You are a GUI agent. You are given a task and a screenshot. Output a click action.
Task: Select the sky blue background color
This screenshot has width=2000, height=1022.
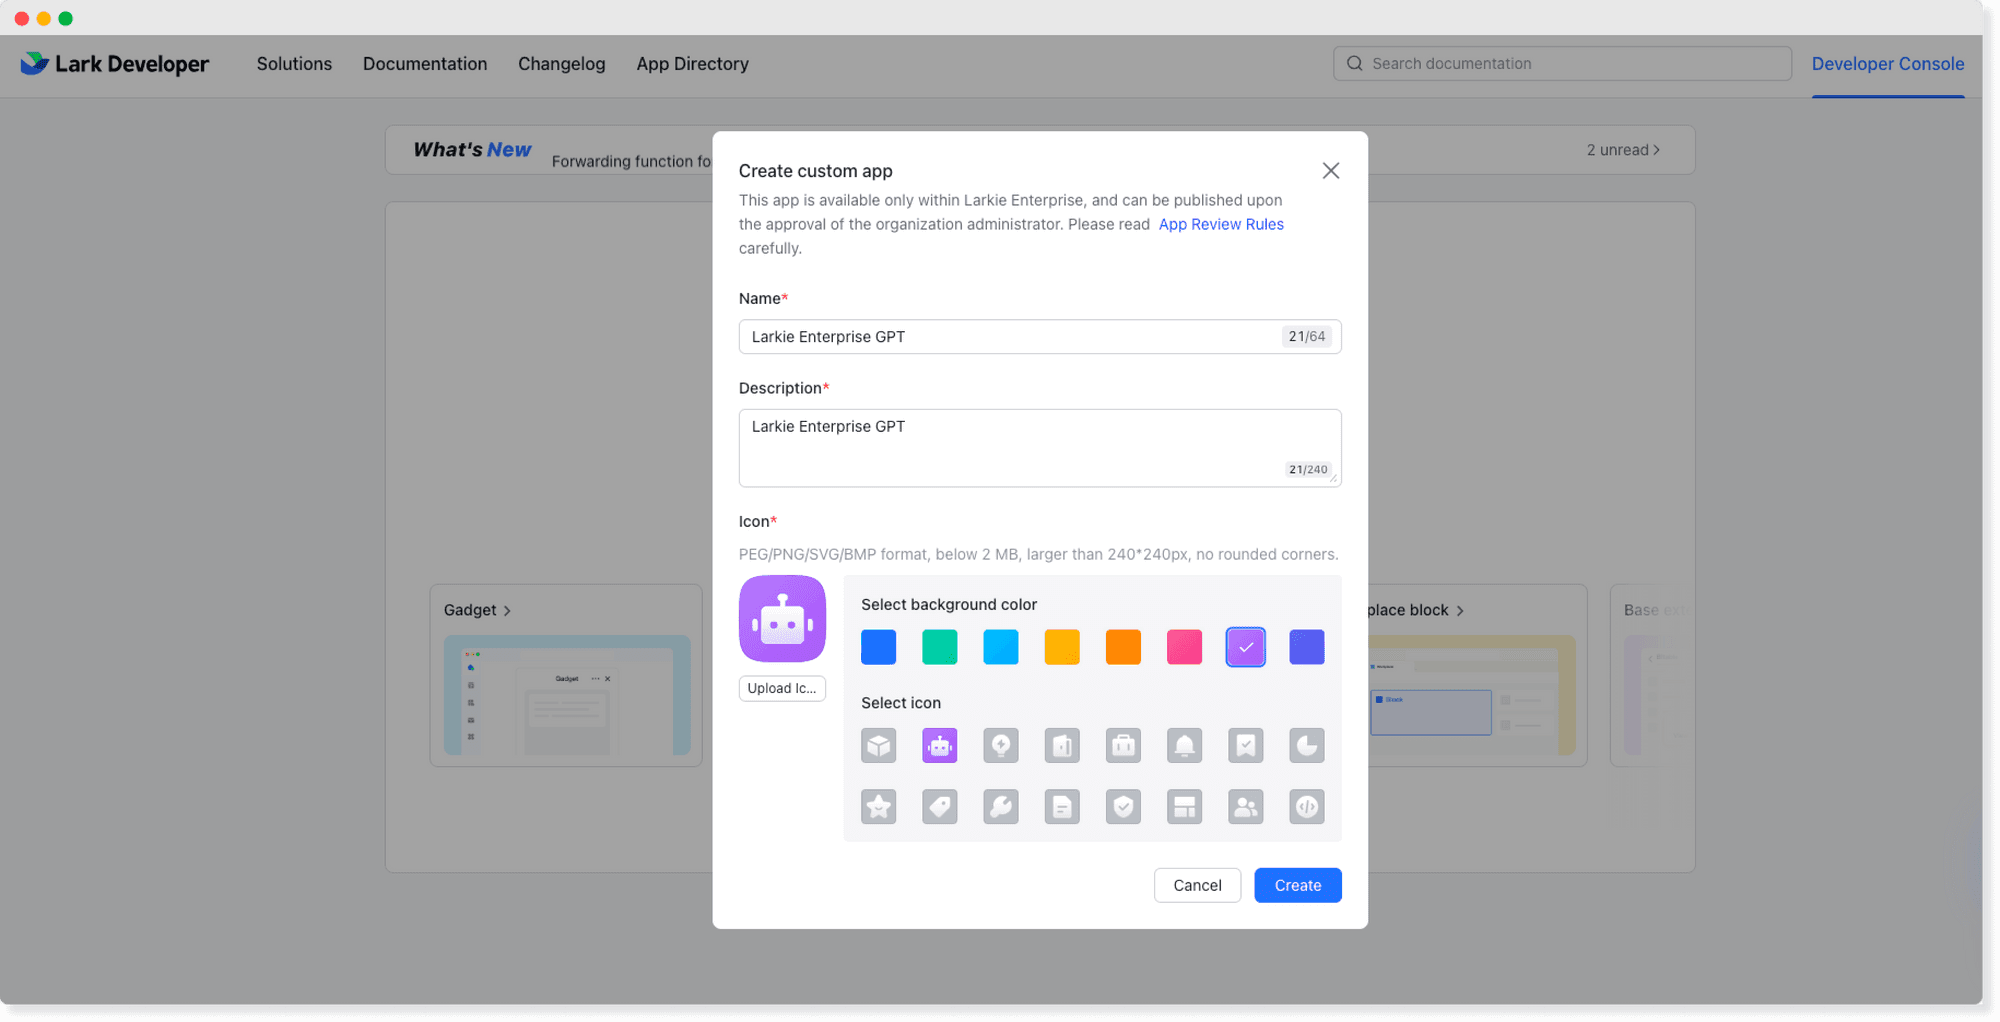[x=1000, y=647]
